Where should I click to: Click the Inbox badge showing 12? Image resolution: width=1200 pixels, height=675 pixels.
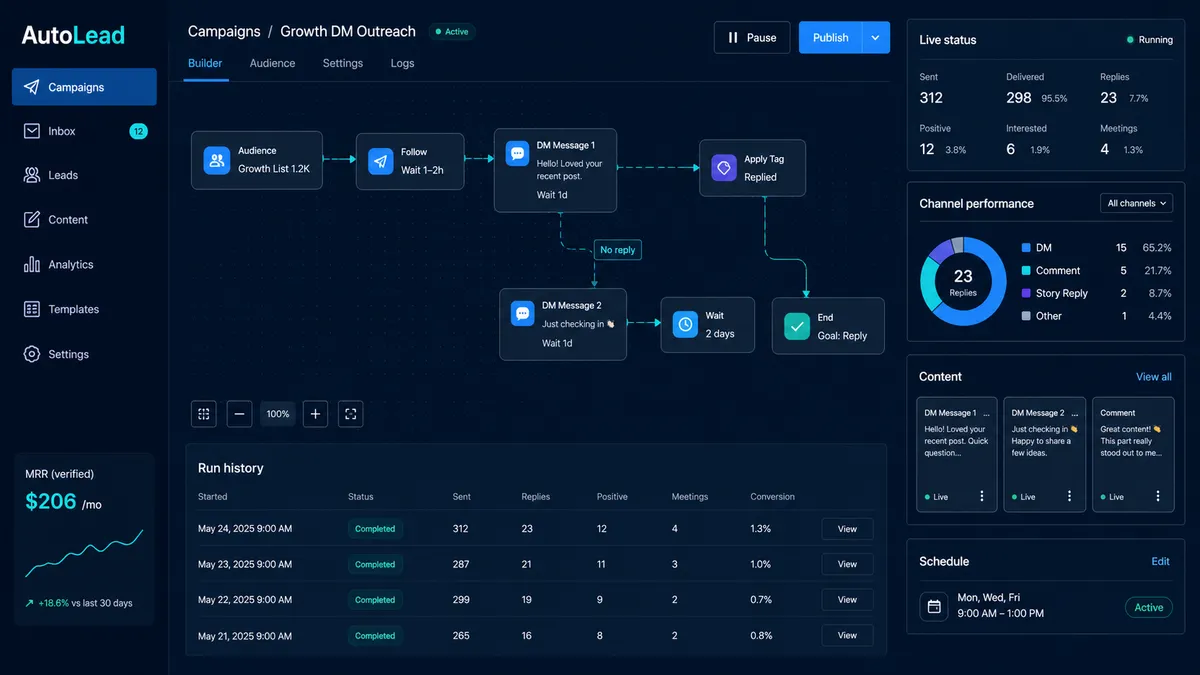(x=138, y=131)
